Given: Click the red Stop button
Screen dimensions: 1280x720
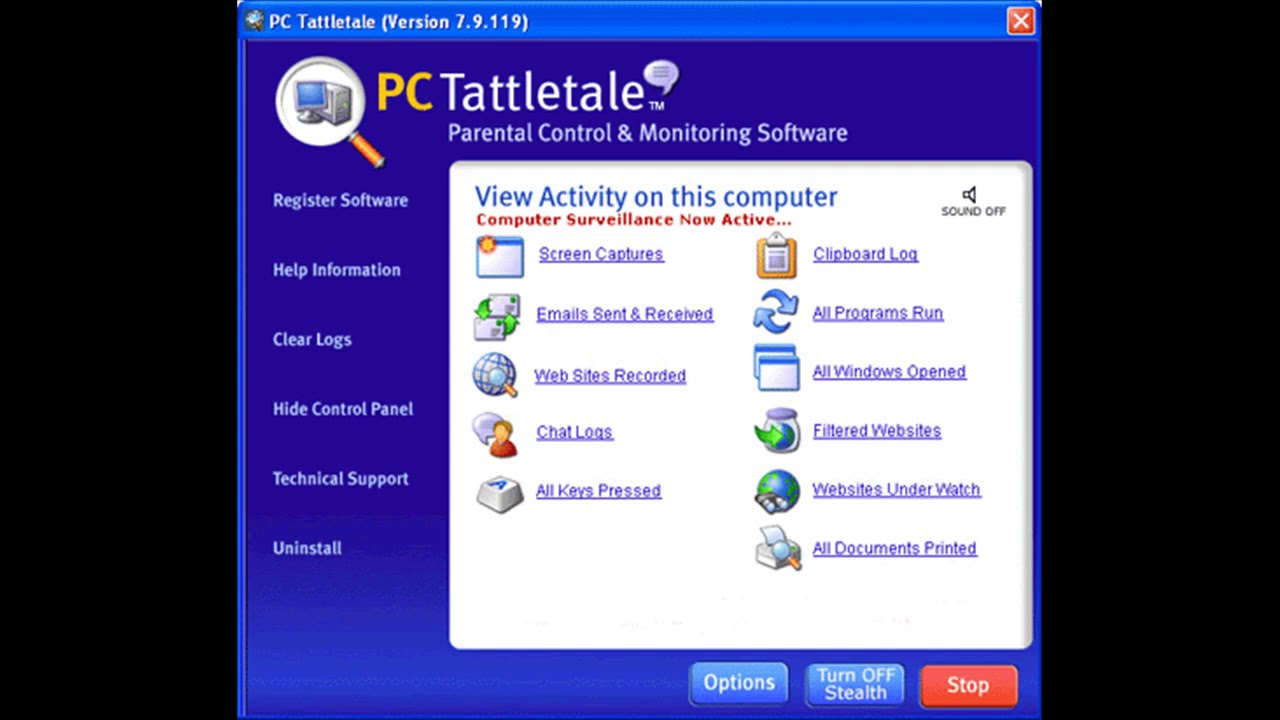Looking at the screenshot, I should [x=968, y=685].
